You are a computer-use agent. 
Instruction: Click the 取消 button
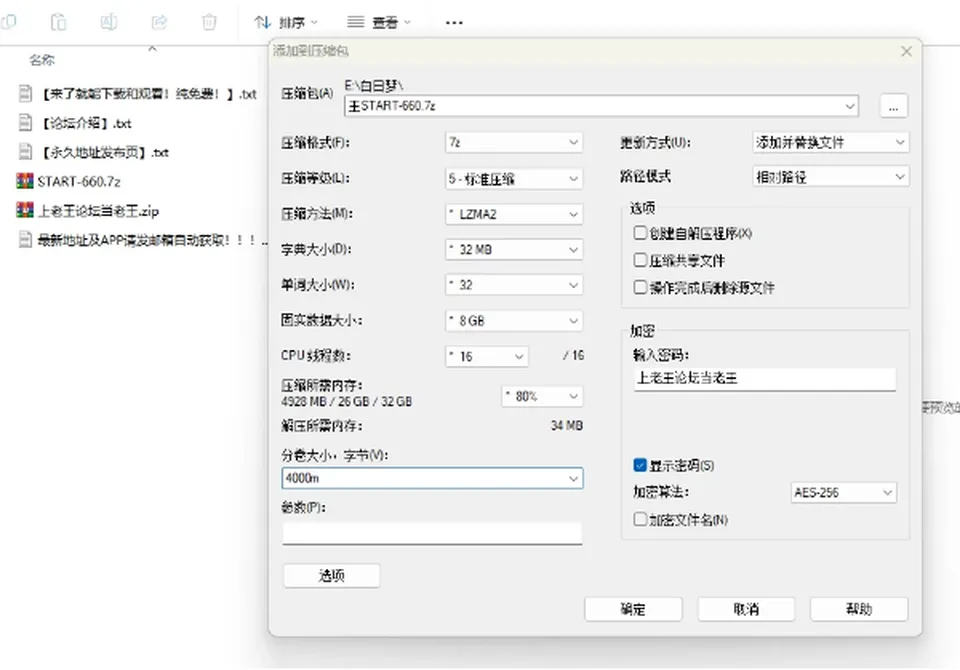click(746, 609)
